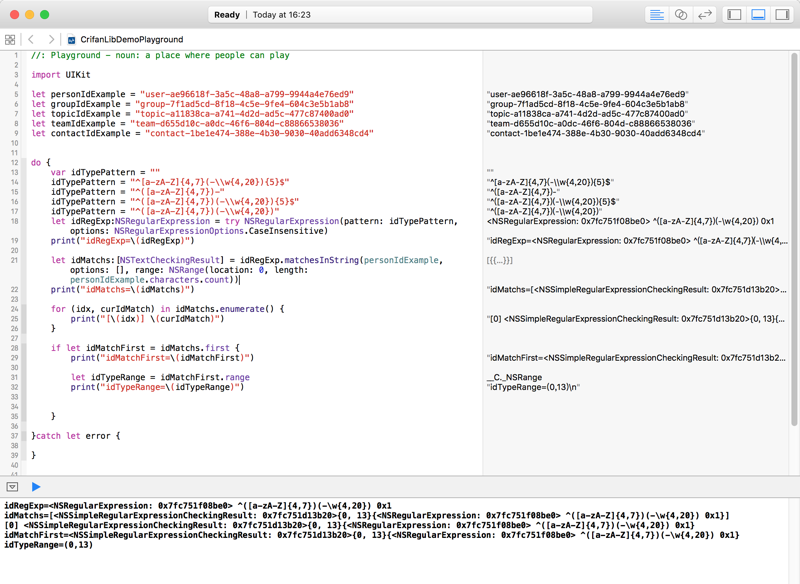Viewport: 800px width, 584px height.
Task: Click the idMatchFirst result in sidebar
Action: [636, 358]
